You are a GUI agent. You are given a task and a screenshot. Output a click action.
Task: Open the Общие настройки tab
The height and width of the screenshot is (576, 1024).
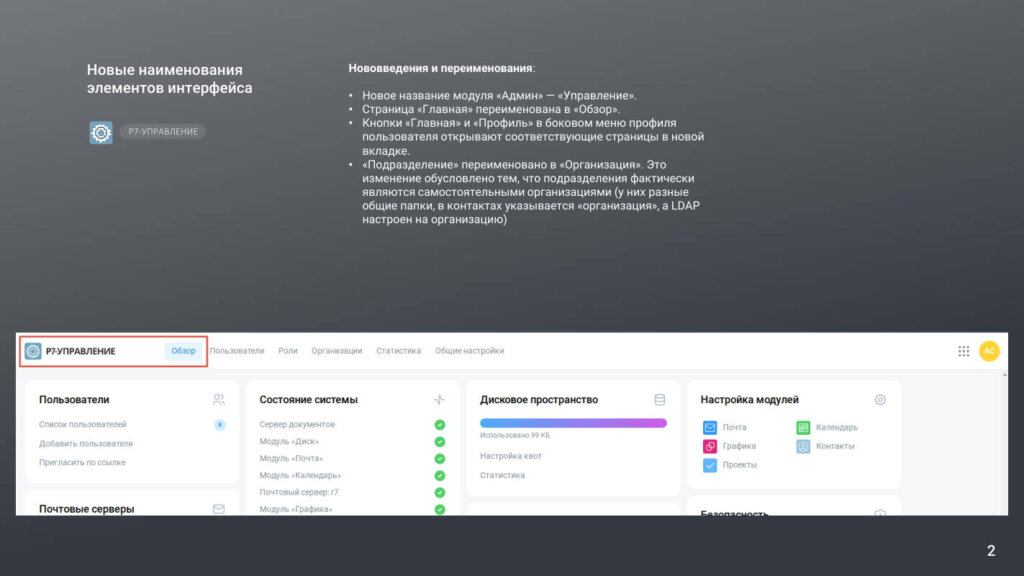click(x=469, y=351)
